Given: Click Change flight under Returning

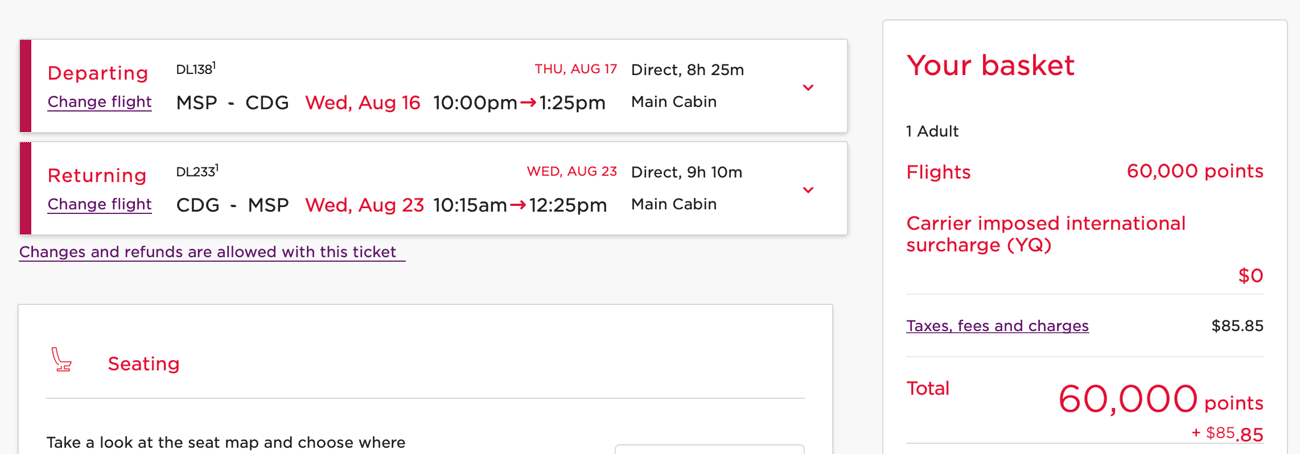Looking at the screenshot, I should tap(99, 204).
